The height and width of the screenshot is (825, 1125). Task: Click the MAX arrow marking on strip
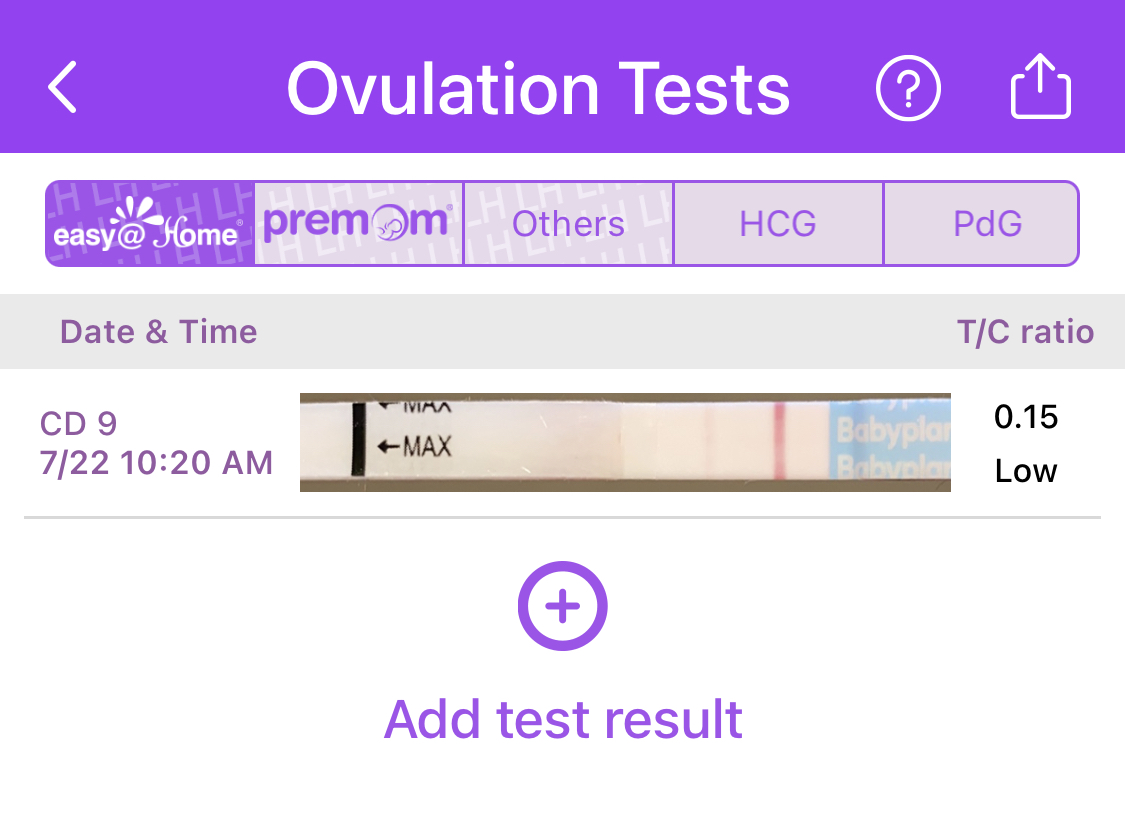click(414, 444)
